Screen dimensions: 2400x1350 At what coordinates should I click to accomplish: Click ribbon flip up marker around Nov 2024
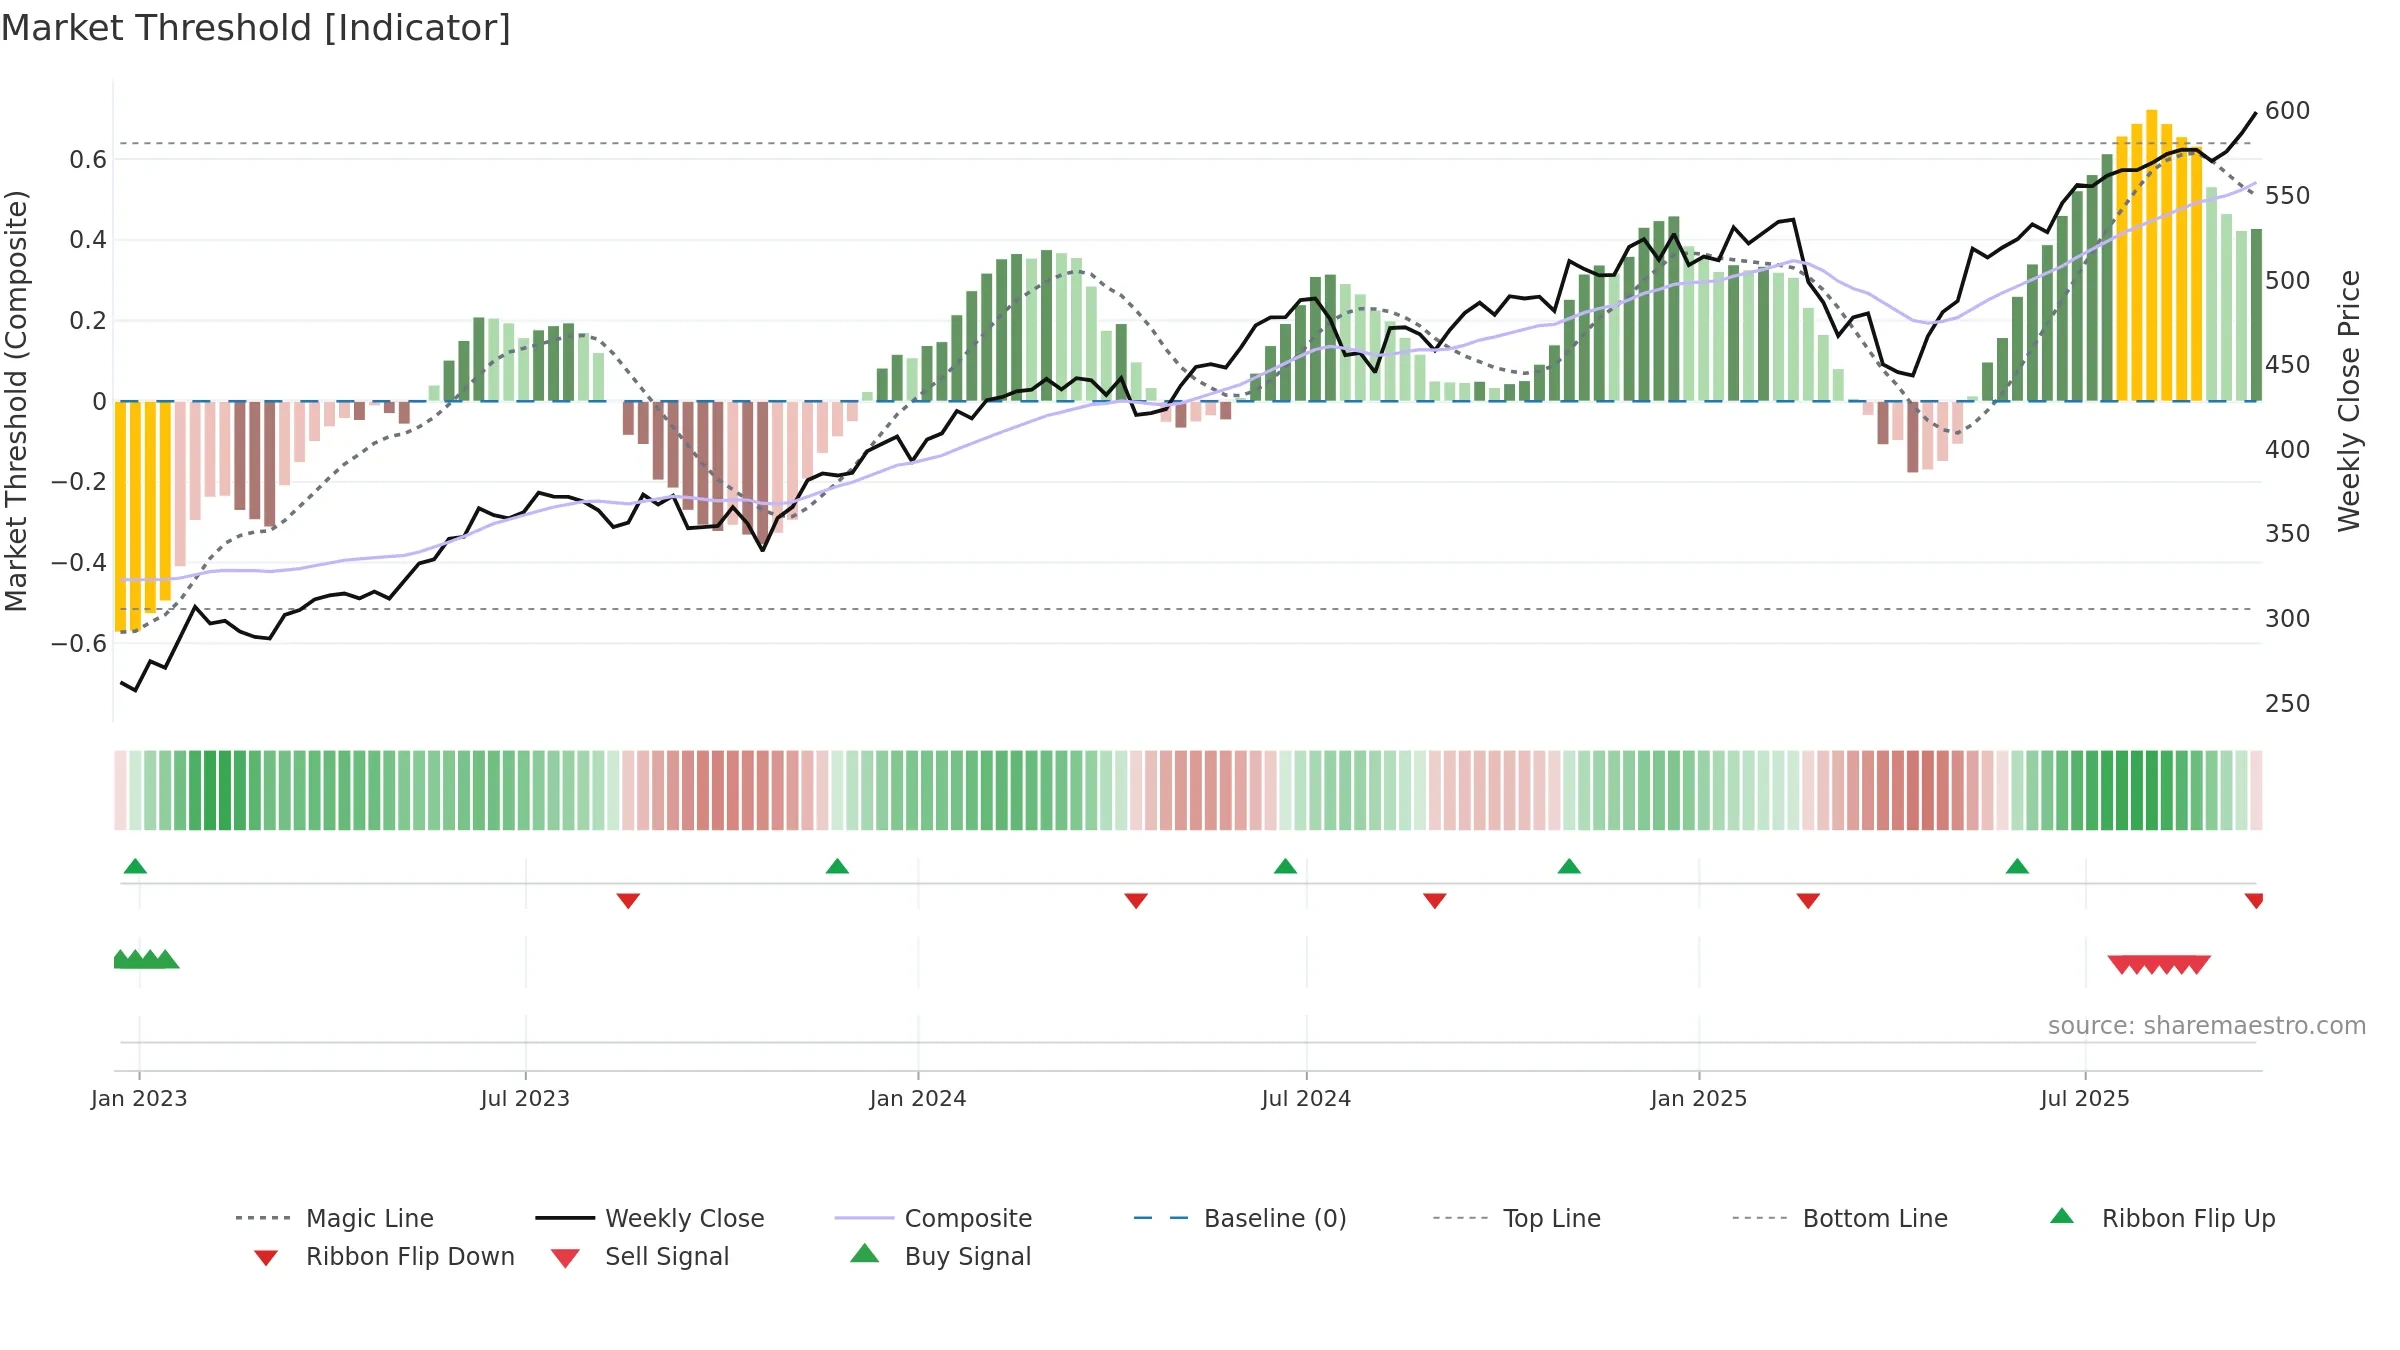(1569, 866)
